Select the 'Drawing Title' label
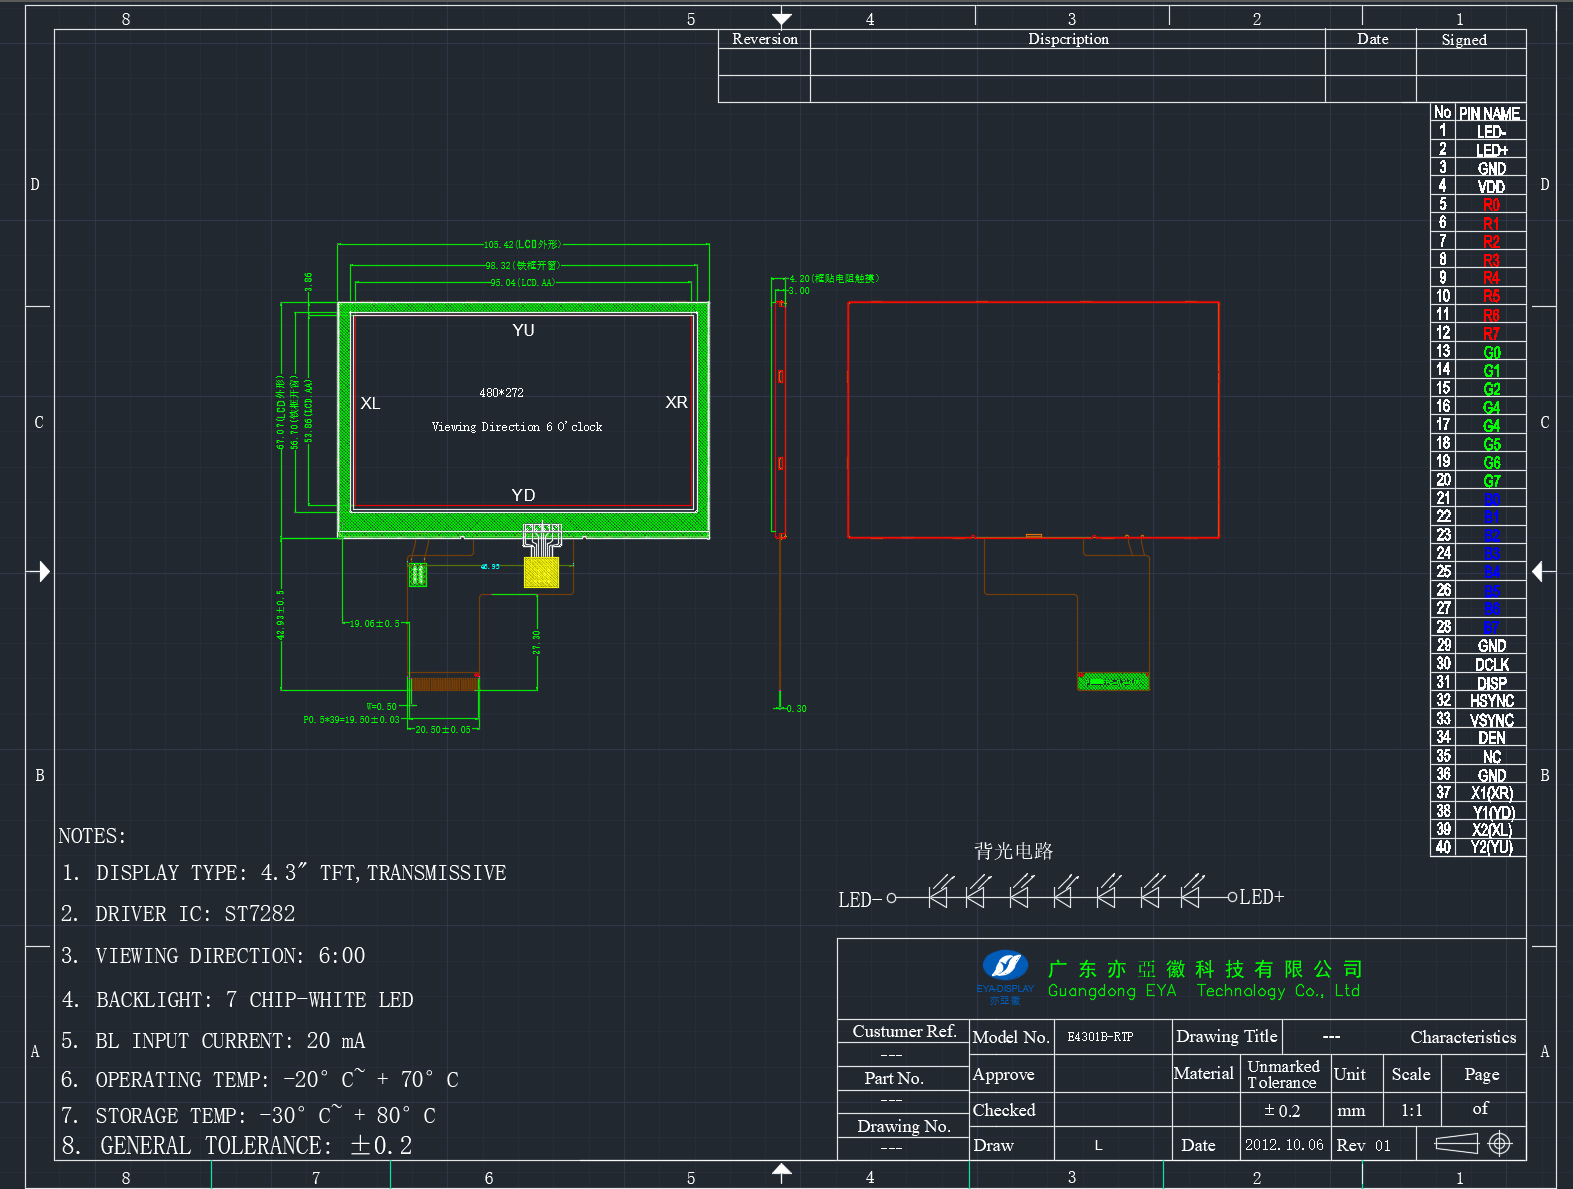The image size is (1573, 1189). point(1227,1036)
